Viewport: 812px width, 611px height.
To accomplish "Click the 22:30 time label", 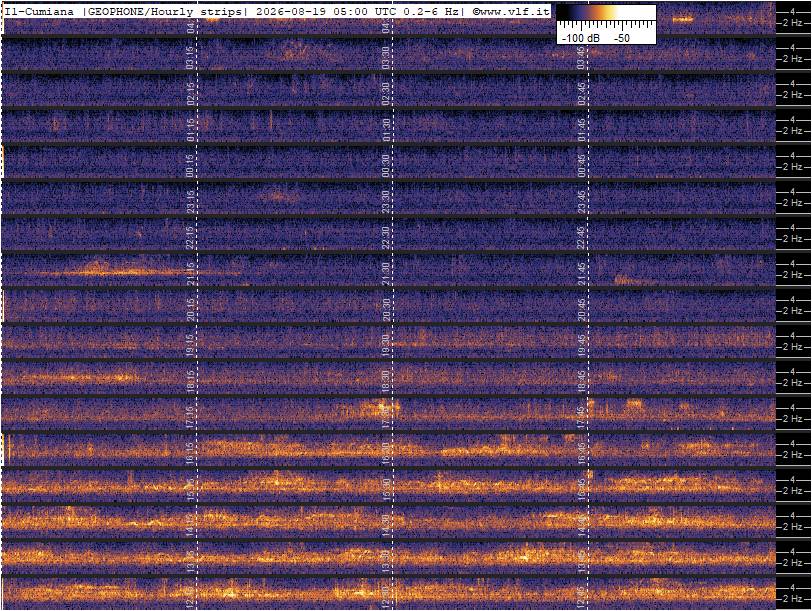I will tap(385, 238).
